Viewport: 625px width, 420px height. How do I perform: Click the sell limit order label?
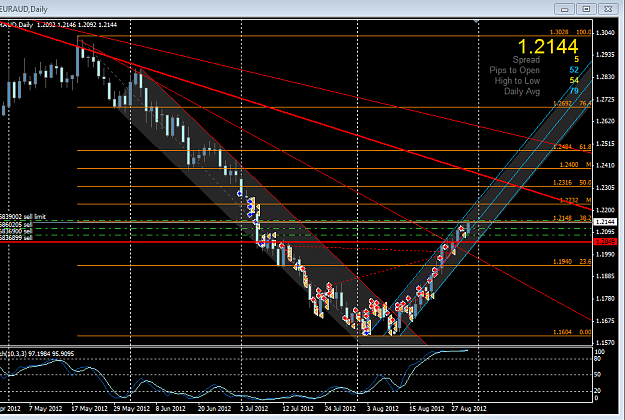[23, 217]
